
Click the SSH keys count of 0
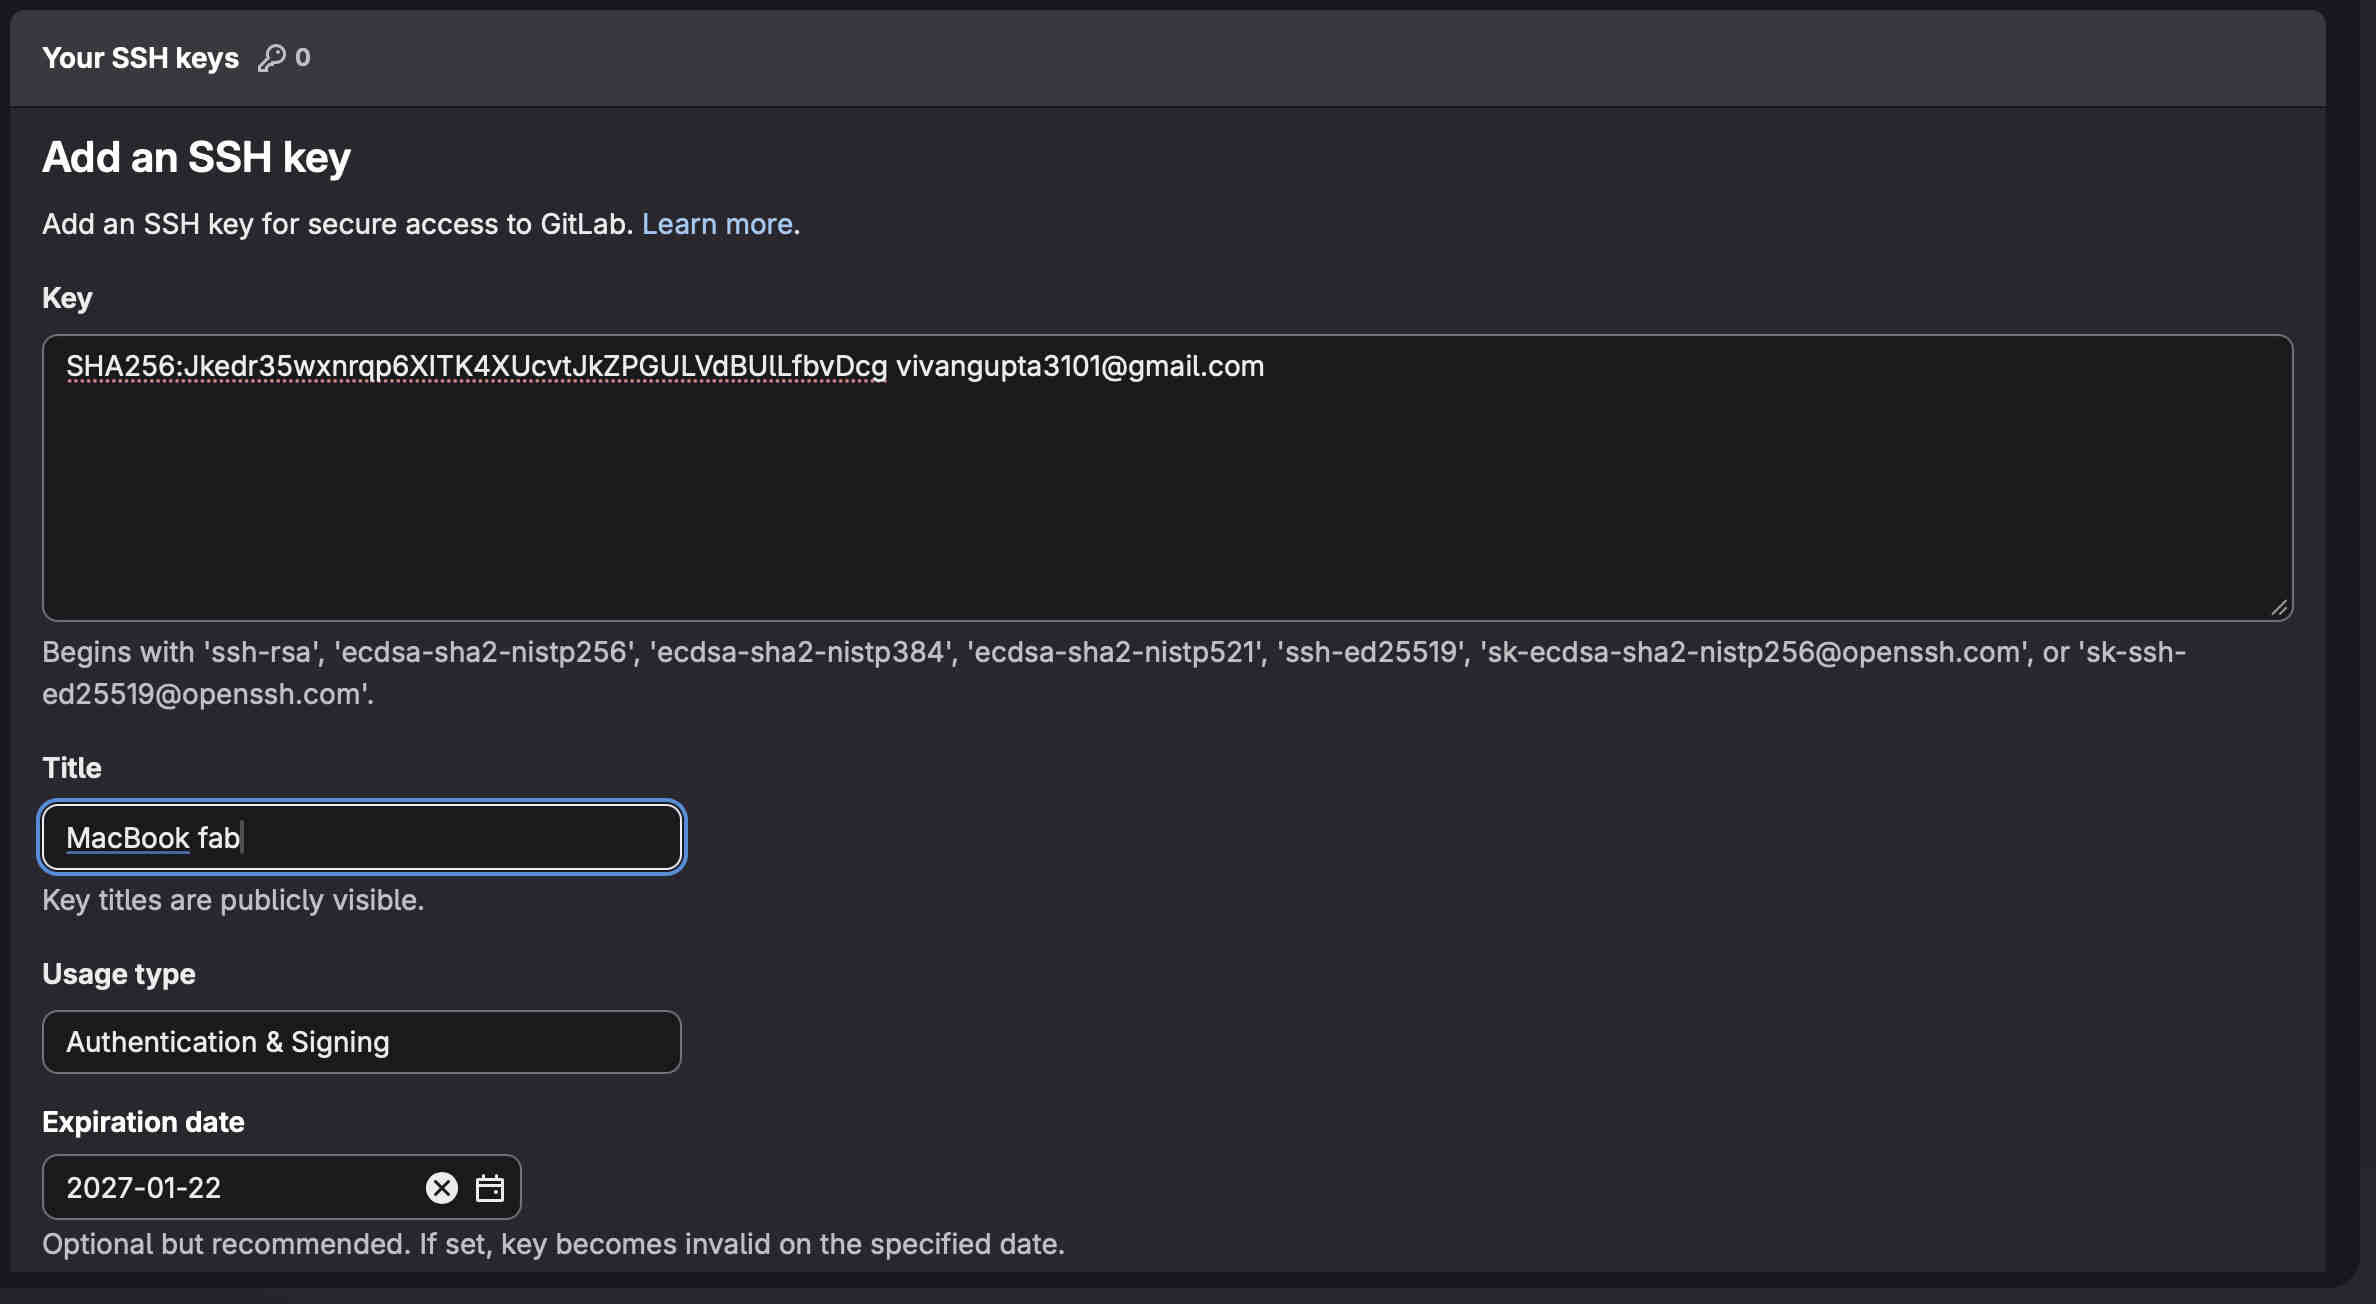point(302,58)
